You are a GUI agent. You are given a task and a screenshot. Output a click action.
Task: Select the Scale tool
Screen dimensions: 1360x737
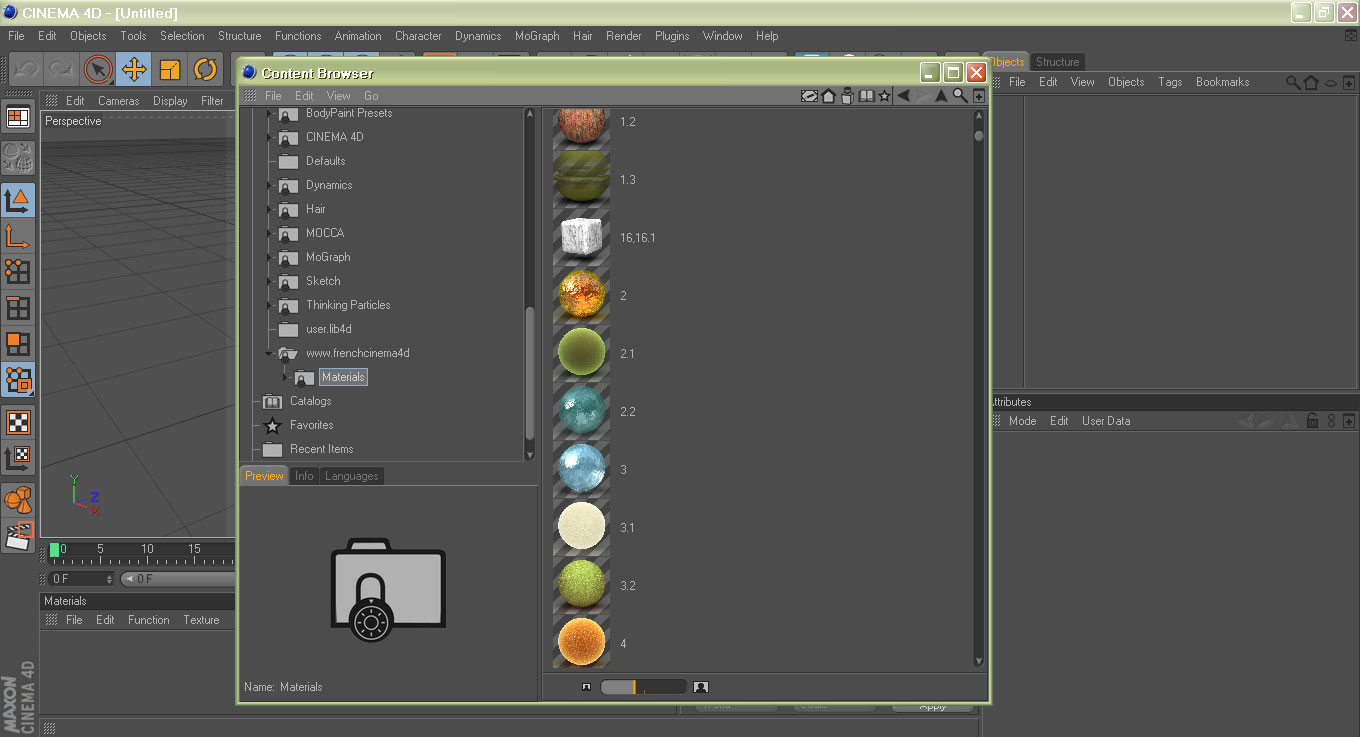[169, 69]
